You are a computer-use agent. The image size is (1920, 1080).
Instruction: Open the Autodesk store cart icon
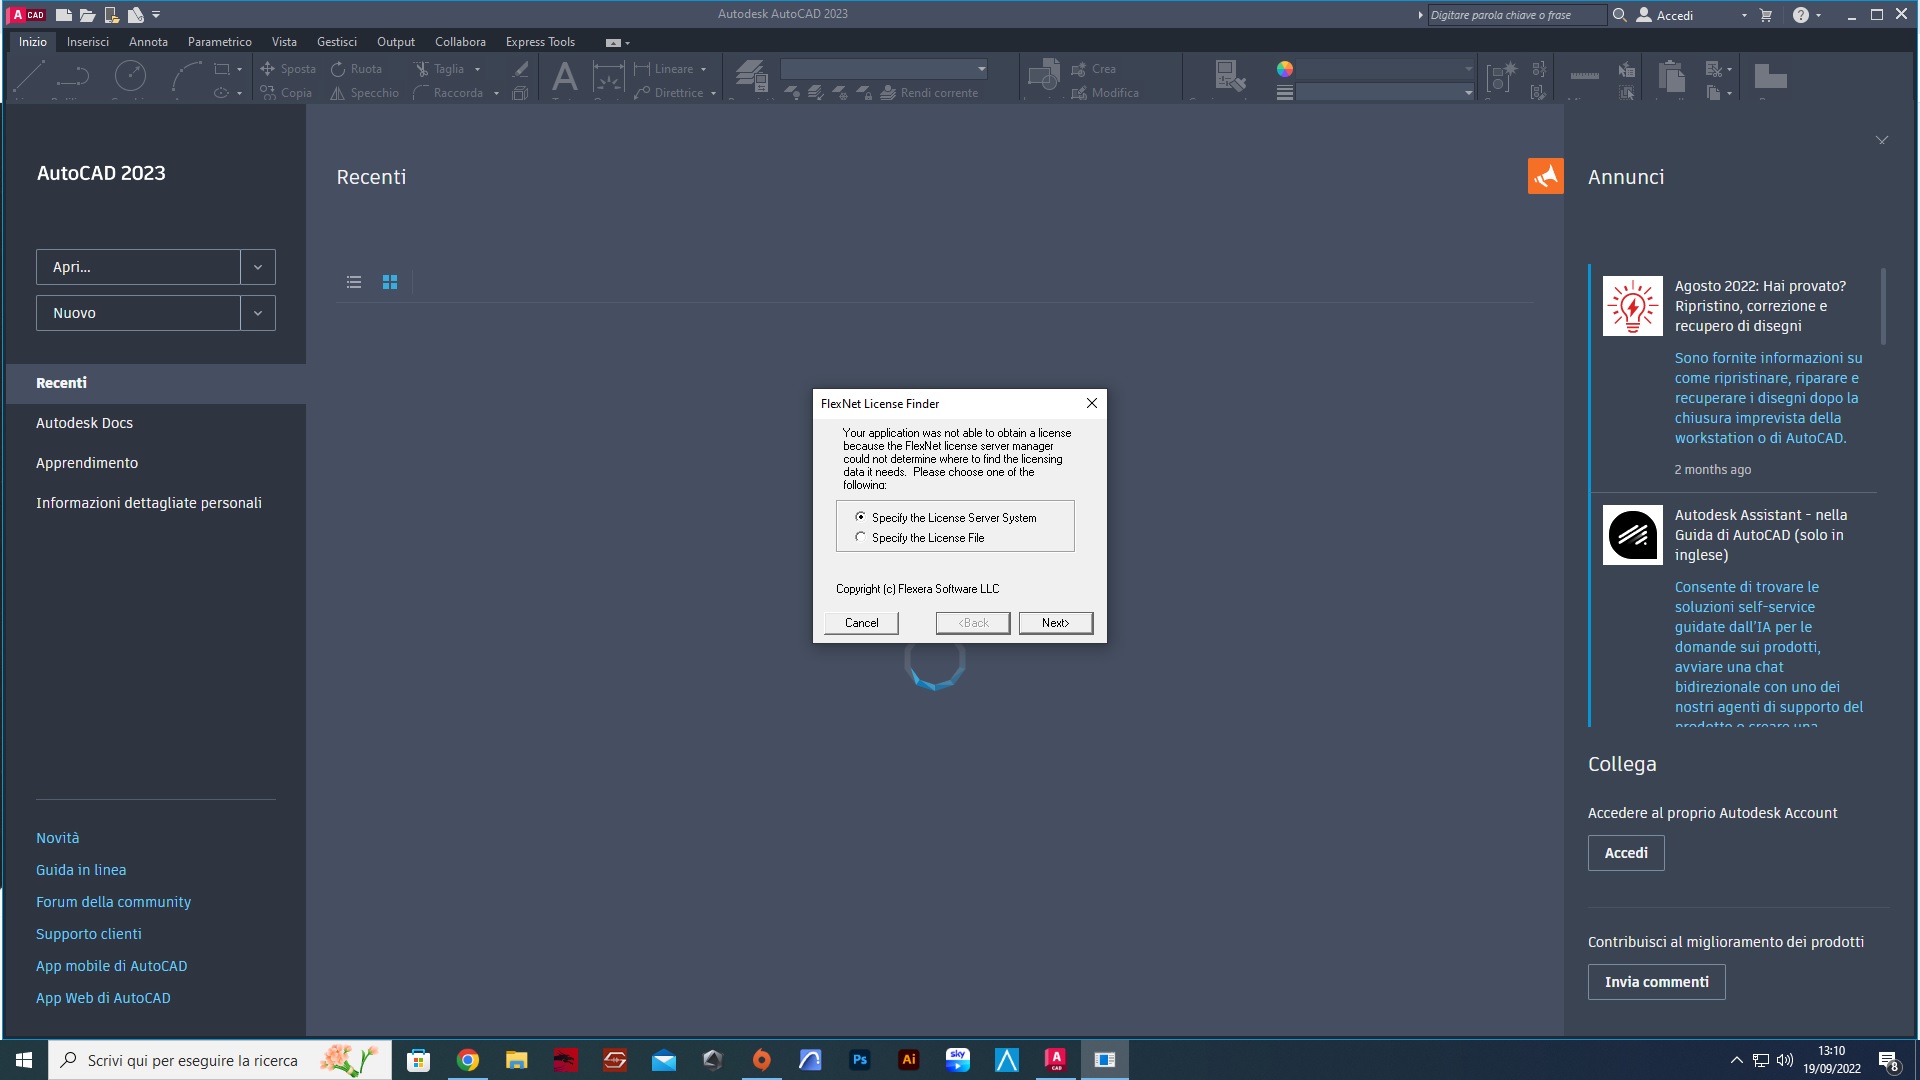pos(1766,15)
